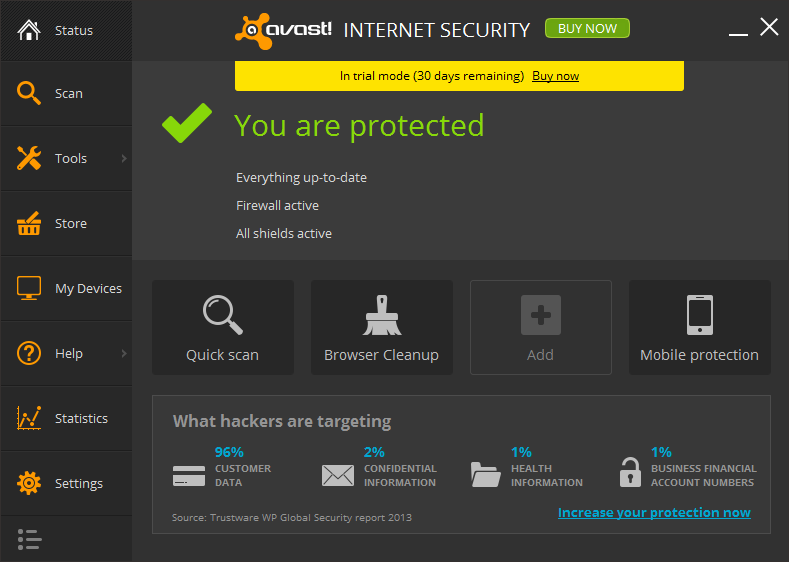Click the Buy now trial link
This screenshot has width=789, height=562.
point(555,76)
